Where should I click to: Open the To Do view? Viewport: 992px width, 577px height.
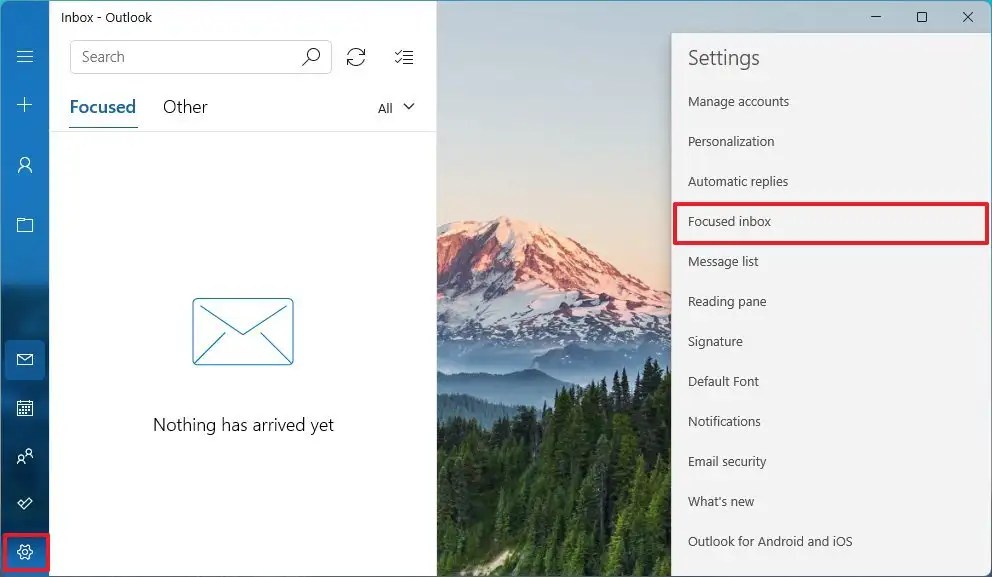[25, 503]
